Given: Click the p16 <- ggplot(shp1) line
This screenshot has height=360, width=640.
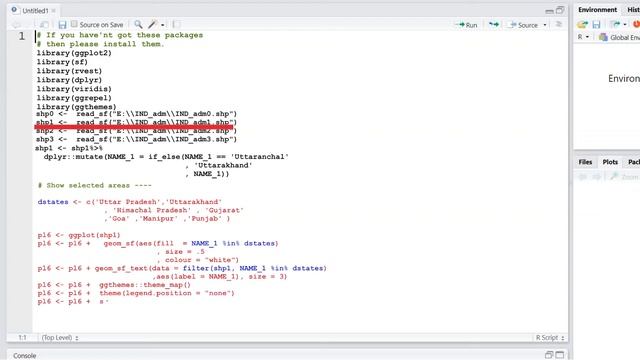Looking at the screenshot, I should pyautogui.click(x=79, y=235).
